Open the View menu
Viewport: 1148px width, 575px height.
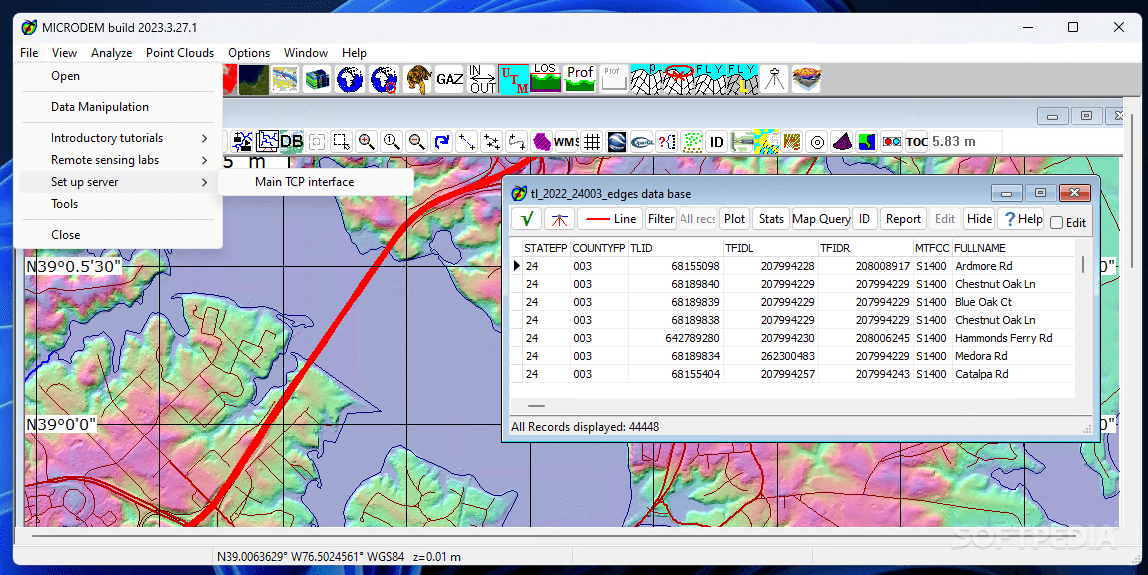pos(64,53)
